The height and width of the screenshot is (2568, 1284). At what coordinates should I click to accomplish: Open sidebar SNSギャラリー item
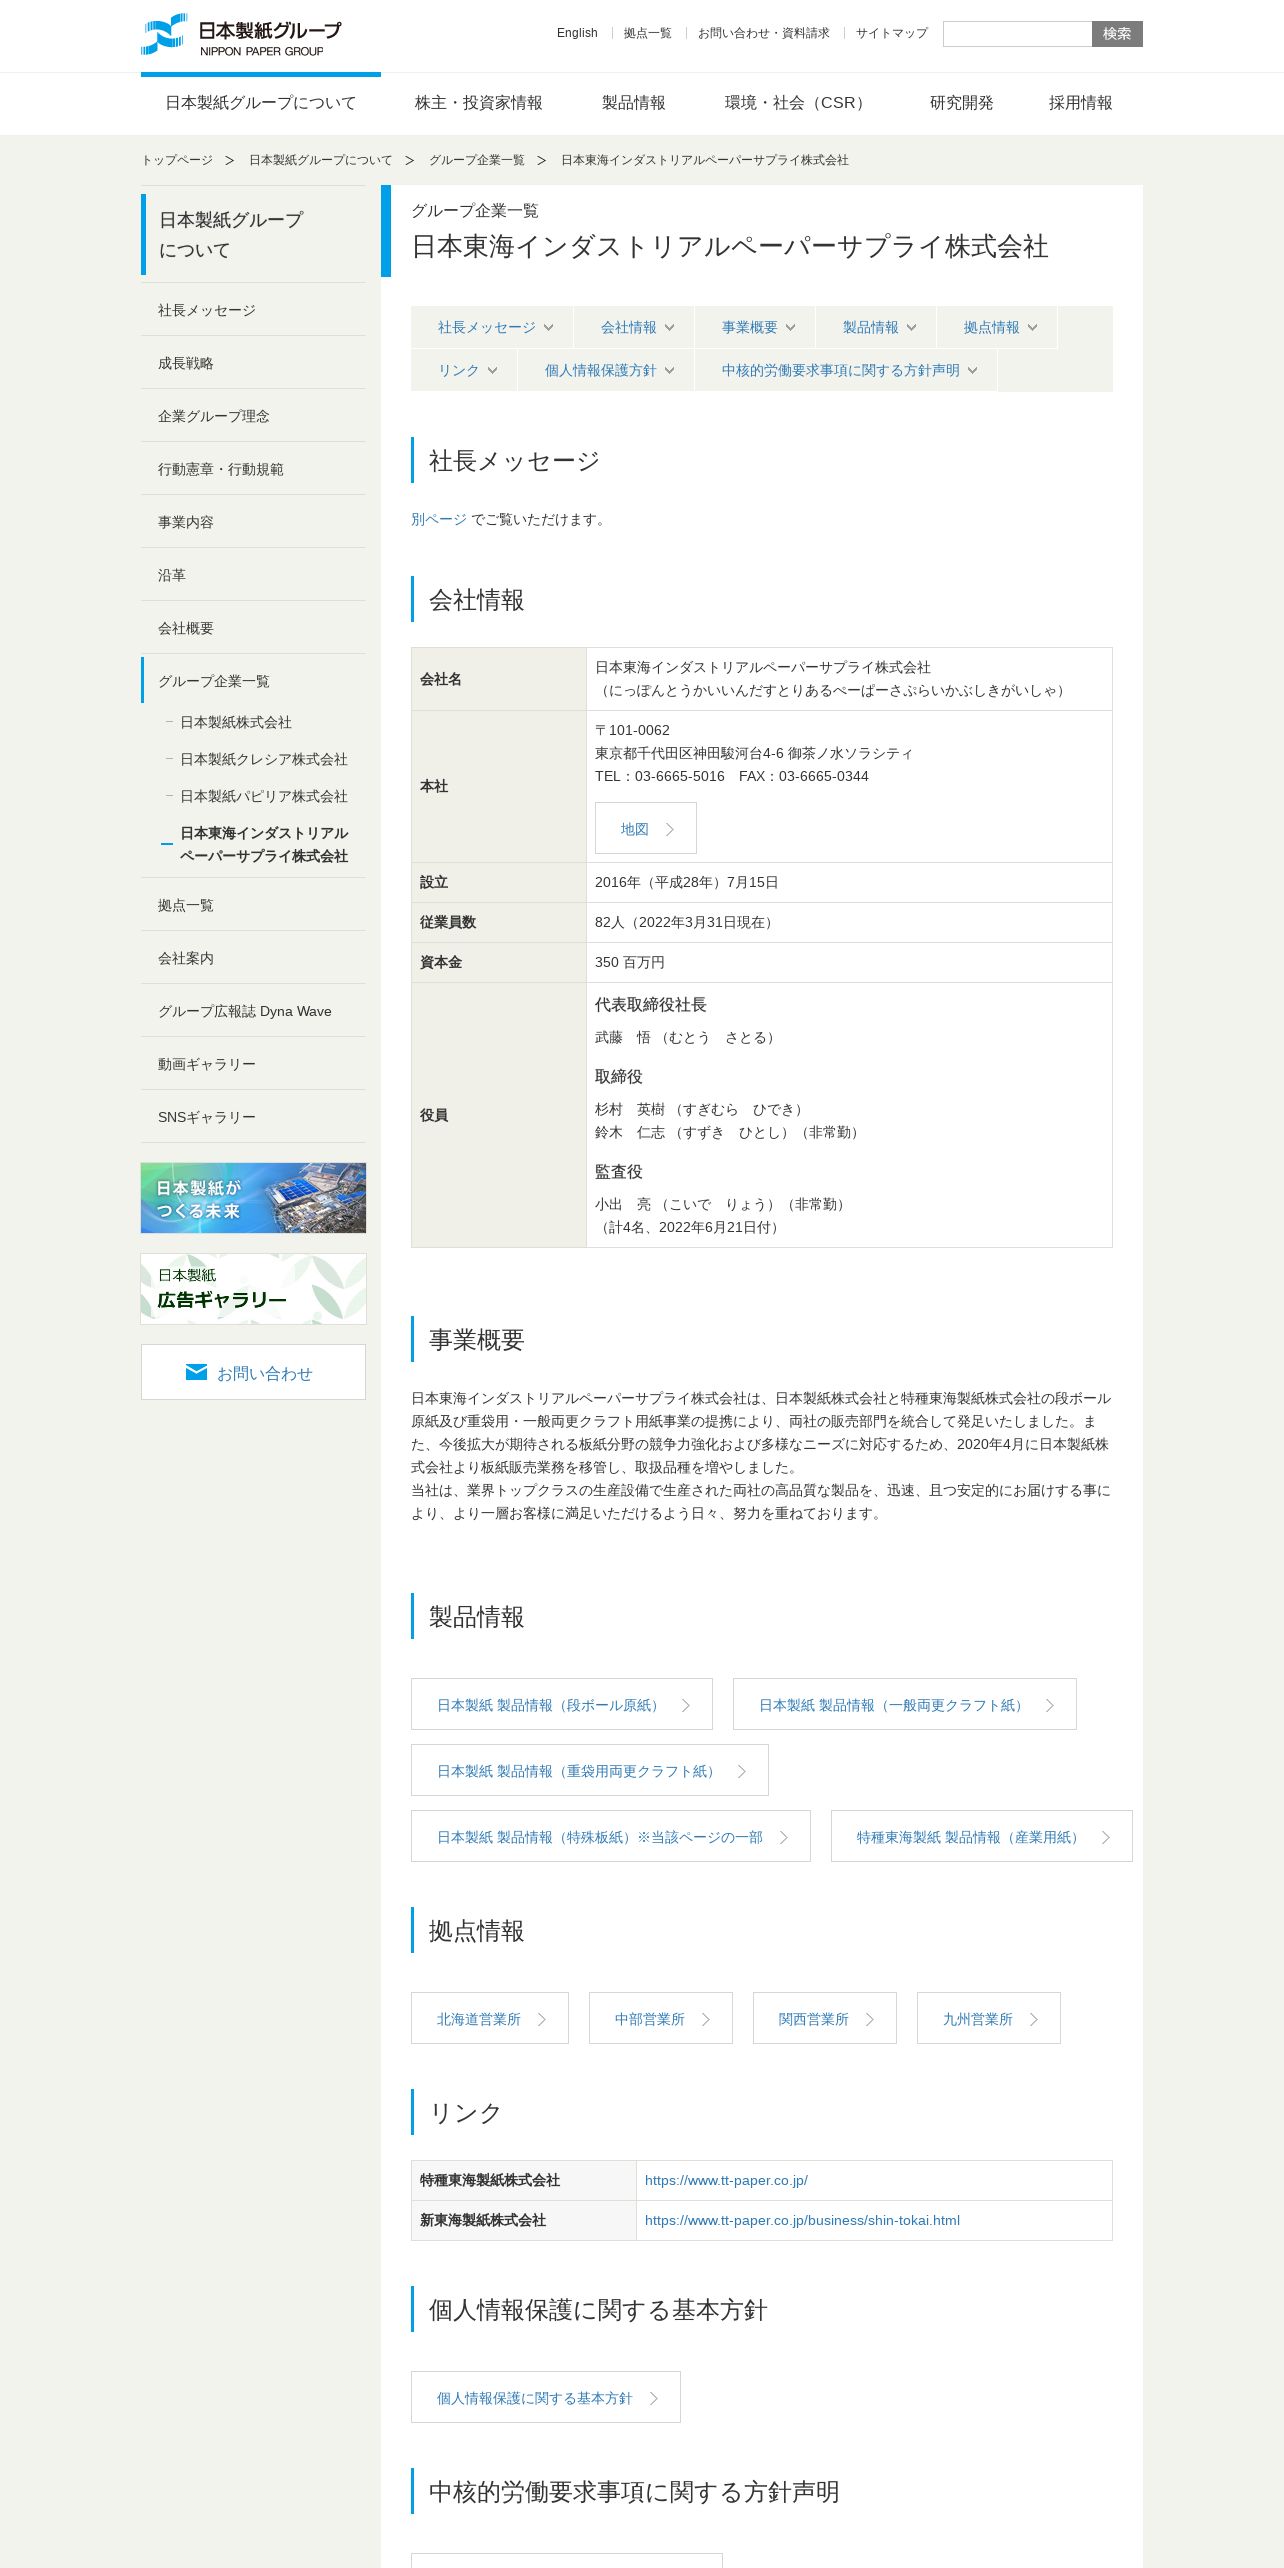click(x=253, y=1117)
